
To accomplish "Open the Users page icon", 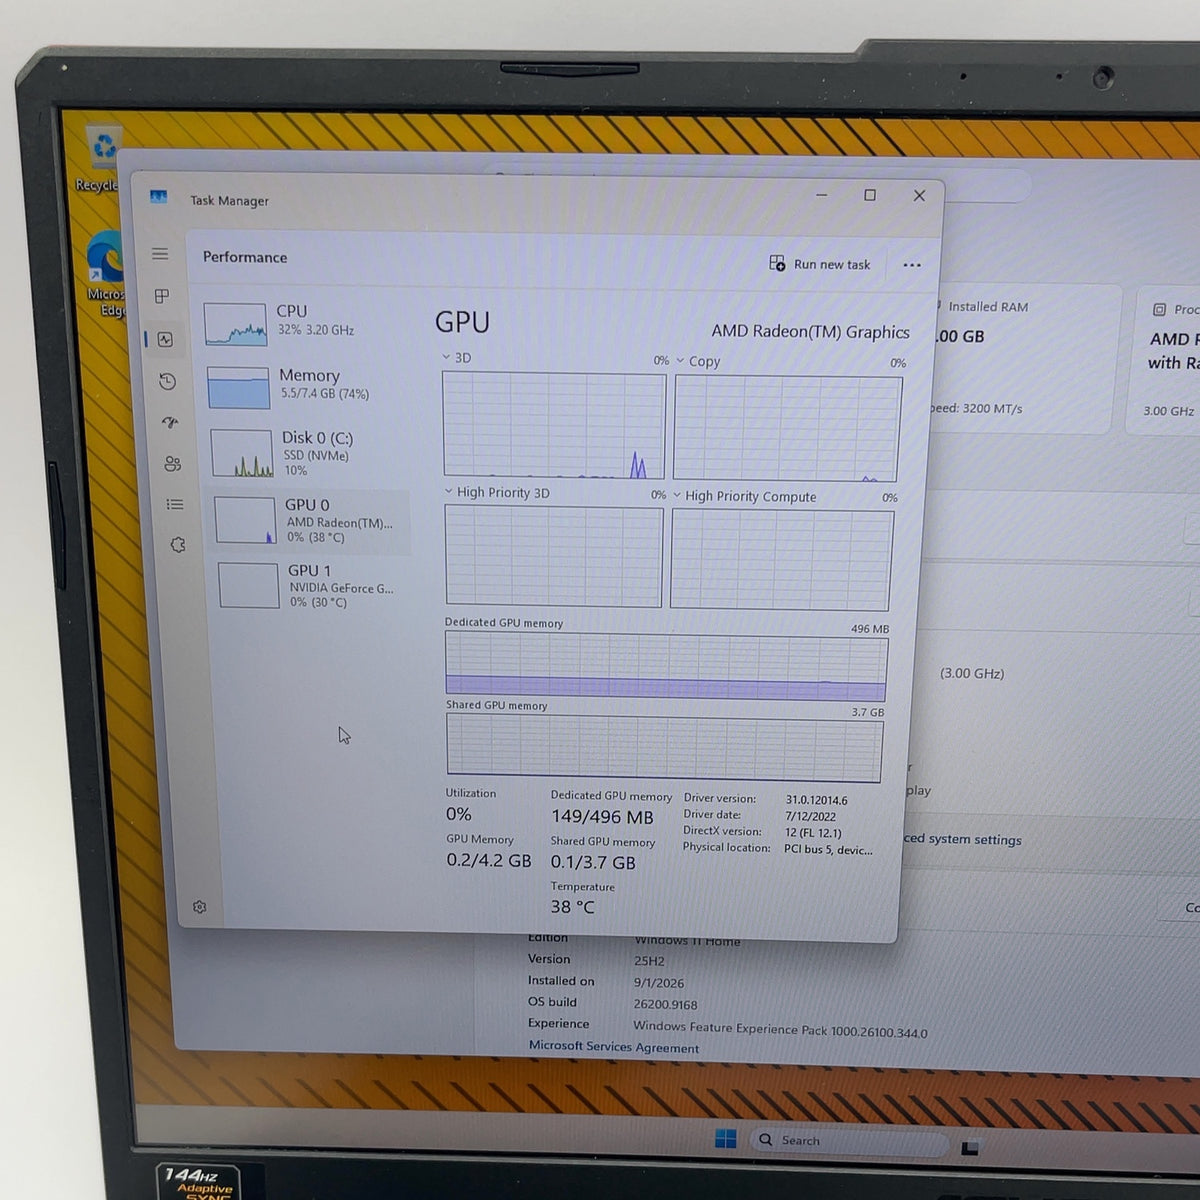I will pyautogui.click(x=172, y=463).
